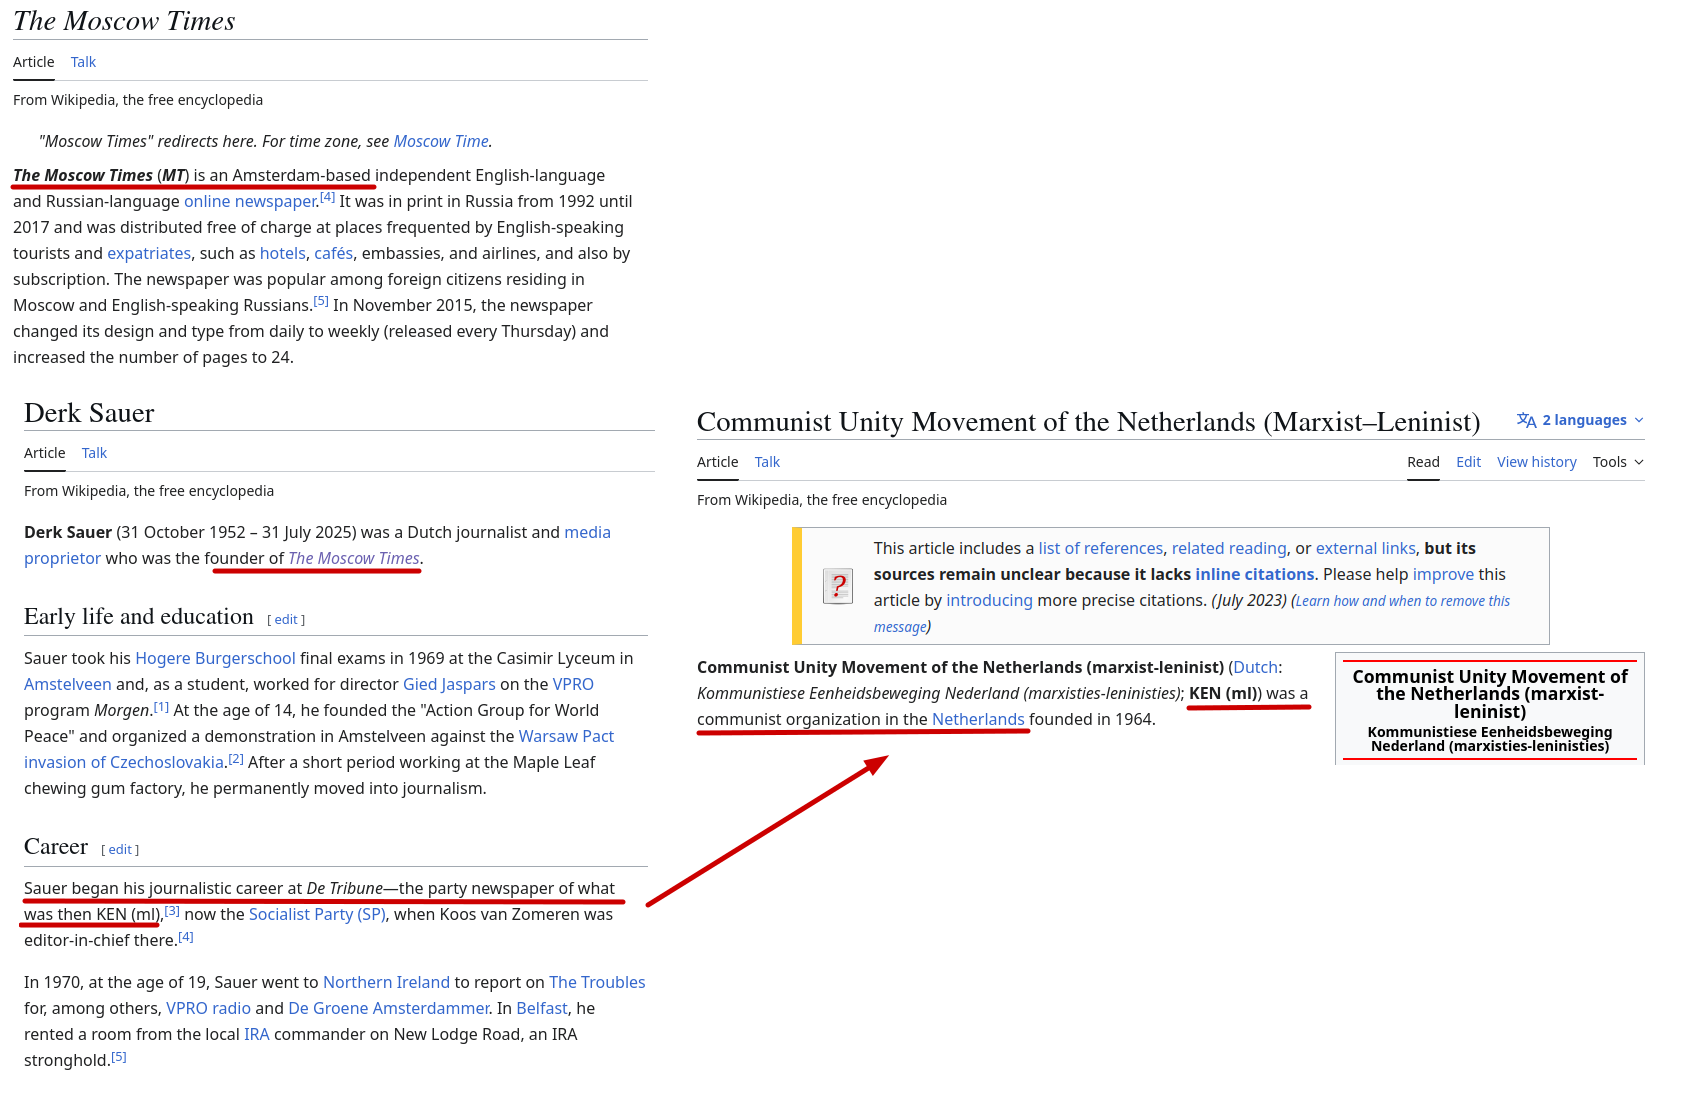
Task: Open citation [5] after English-speaking Russians
Action: click(x=321, y=301)
